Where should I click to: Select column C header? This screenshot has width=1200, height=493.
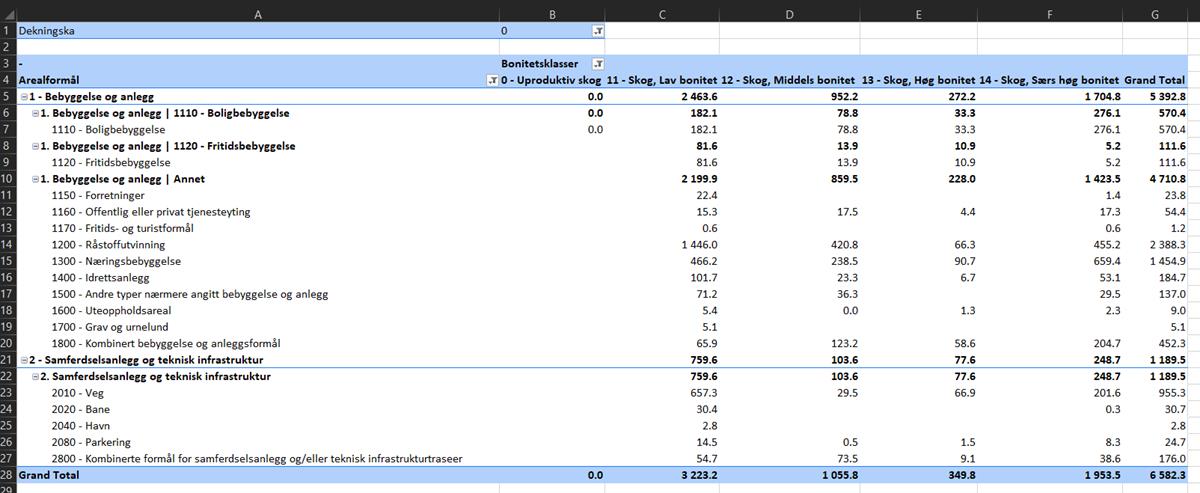pos(662,13)
